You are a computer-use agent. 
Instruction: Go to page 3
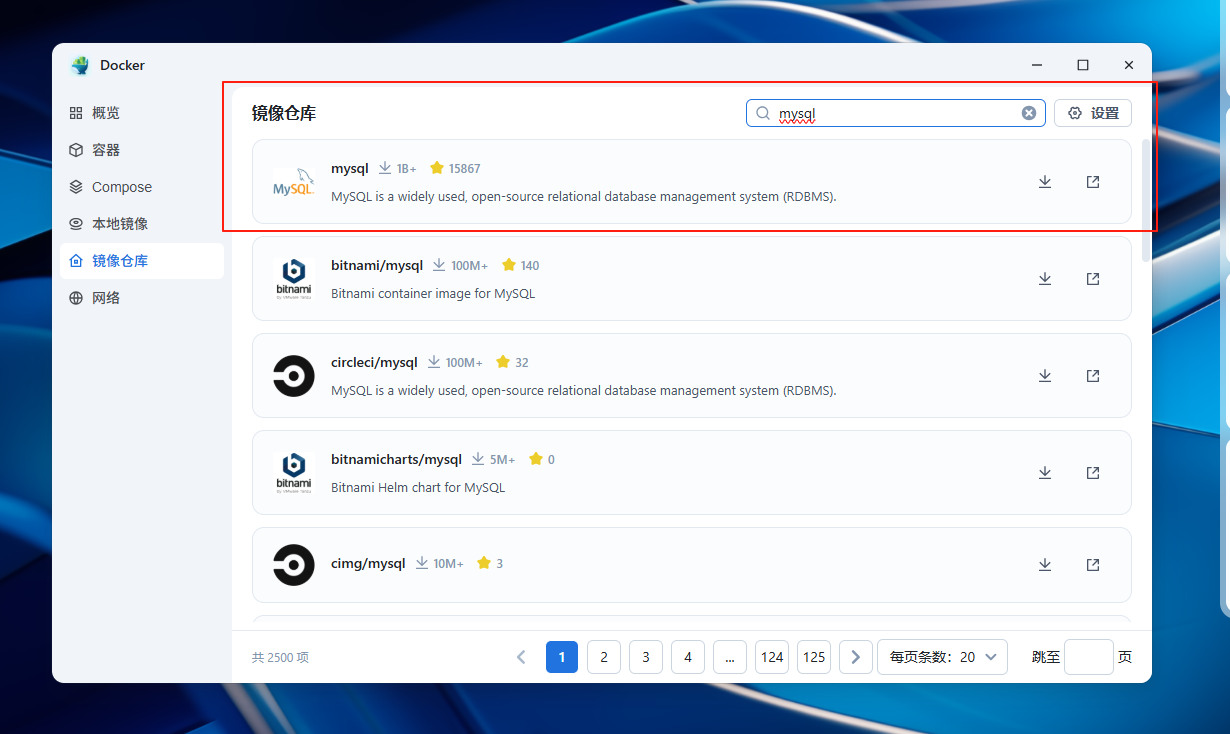(x=646, y=657)
